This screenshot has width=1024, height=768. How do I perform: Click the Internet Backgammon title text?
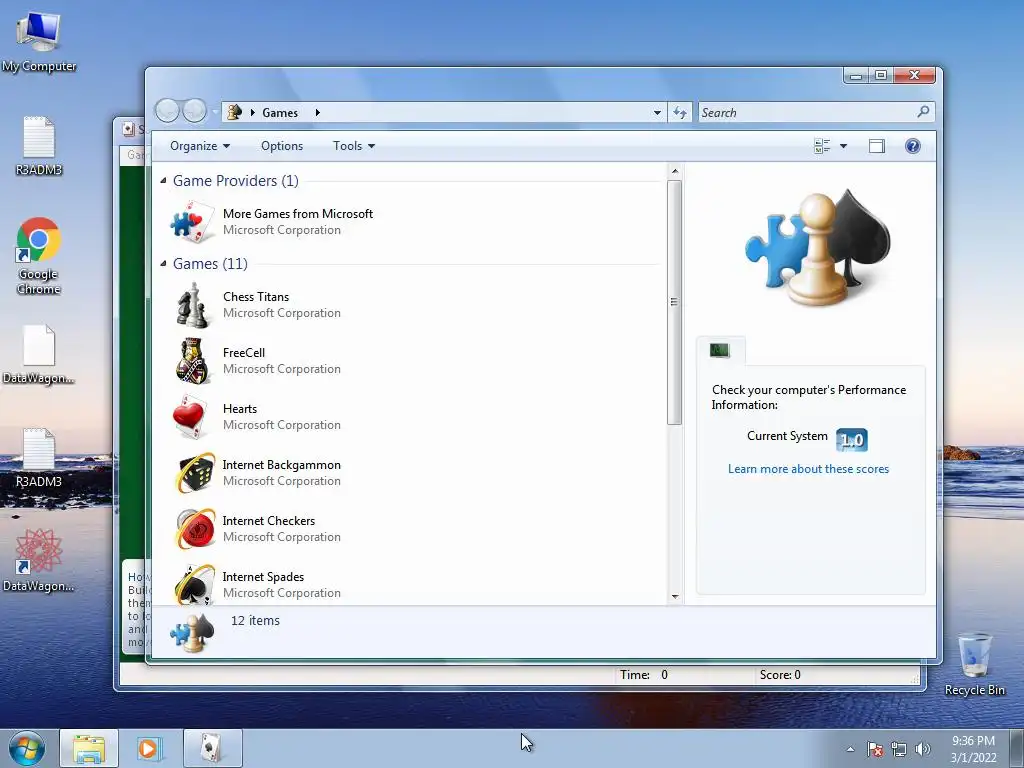[281, 464]
